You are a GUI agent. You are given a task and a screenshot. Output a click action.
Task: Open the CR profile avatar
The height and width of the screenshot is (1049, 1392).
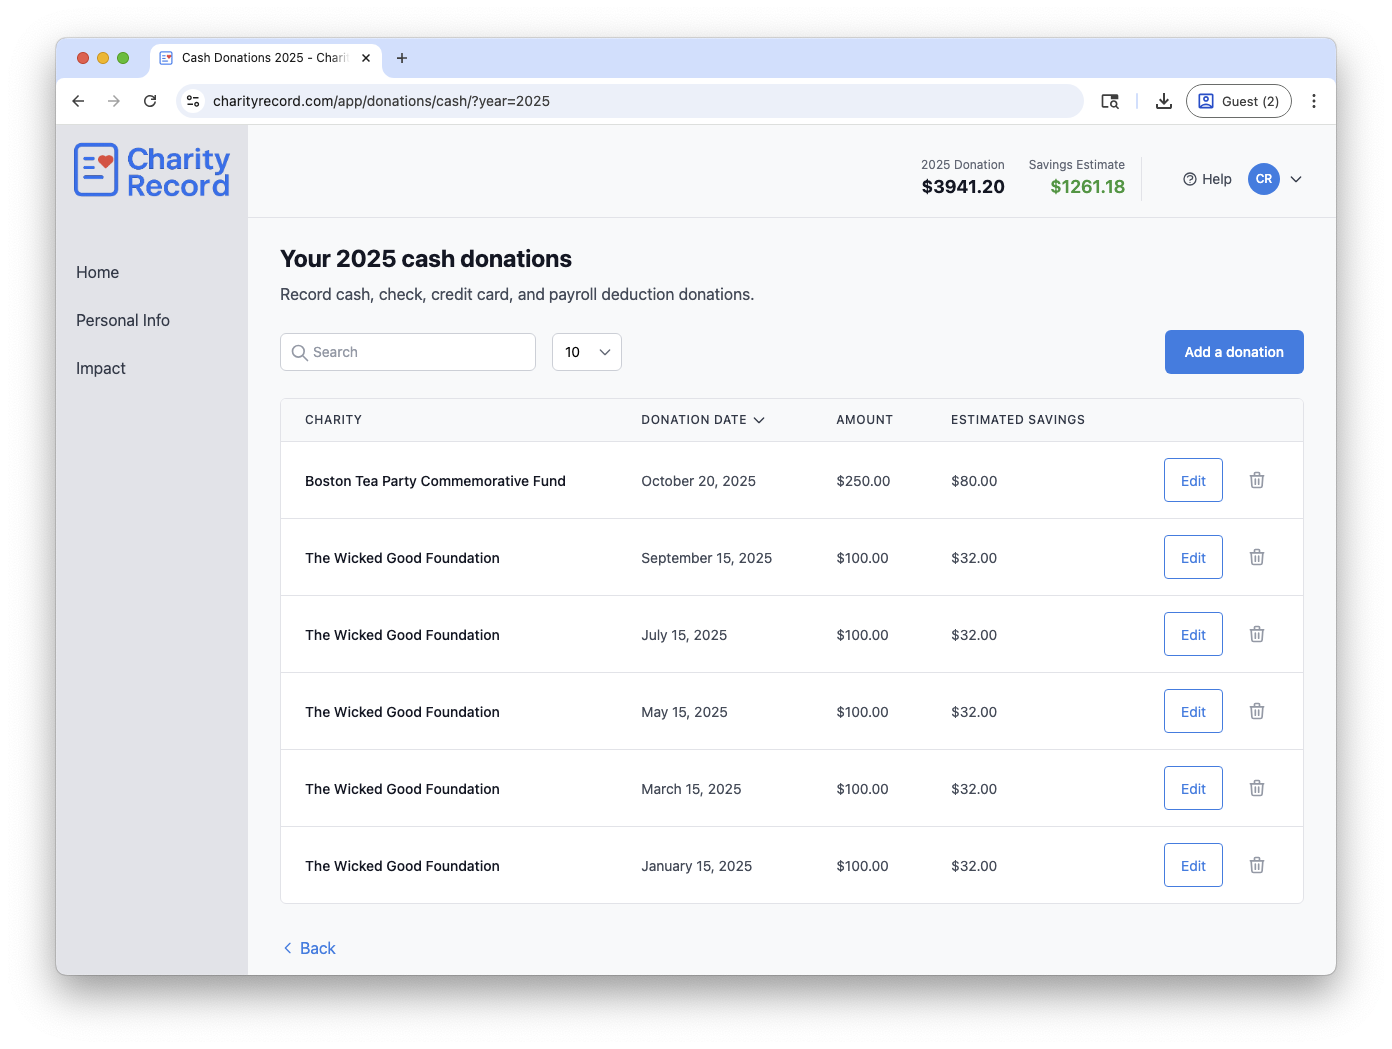click(x=1263, y=179)
